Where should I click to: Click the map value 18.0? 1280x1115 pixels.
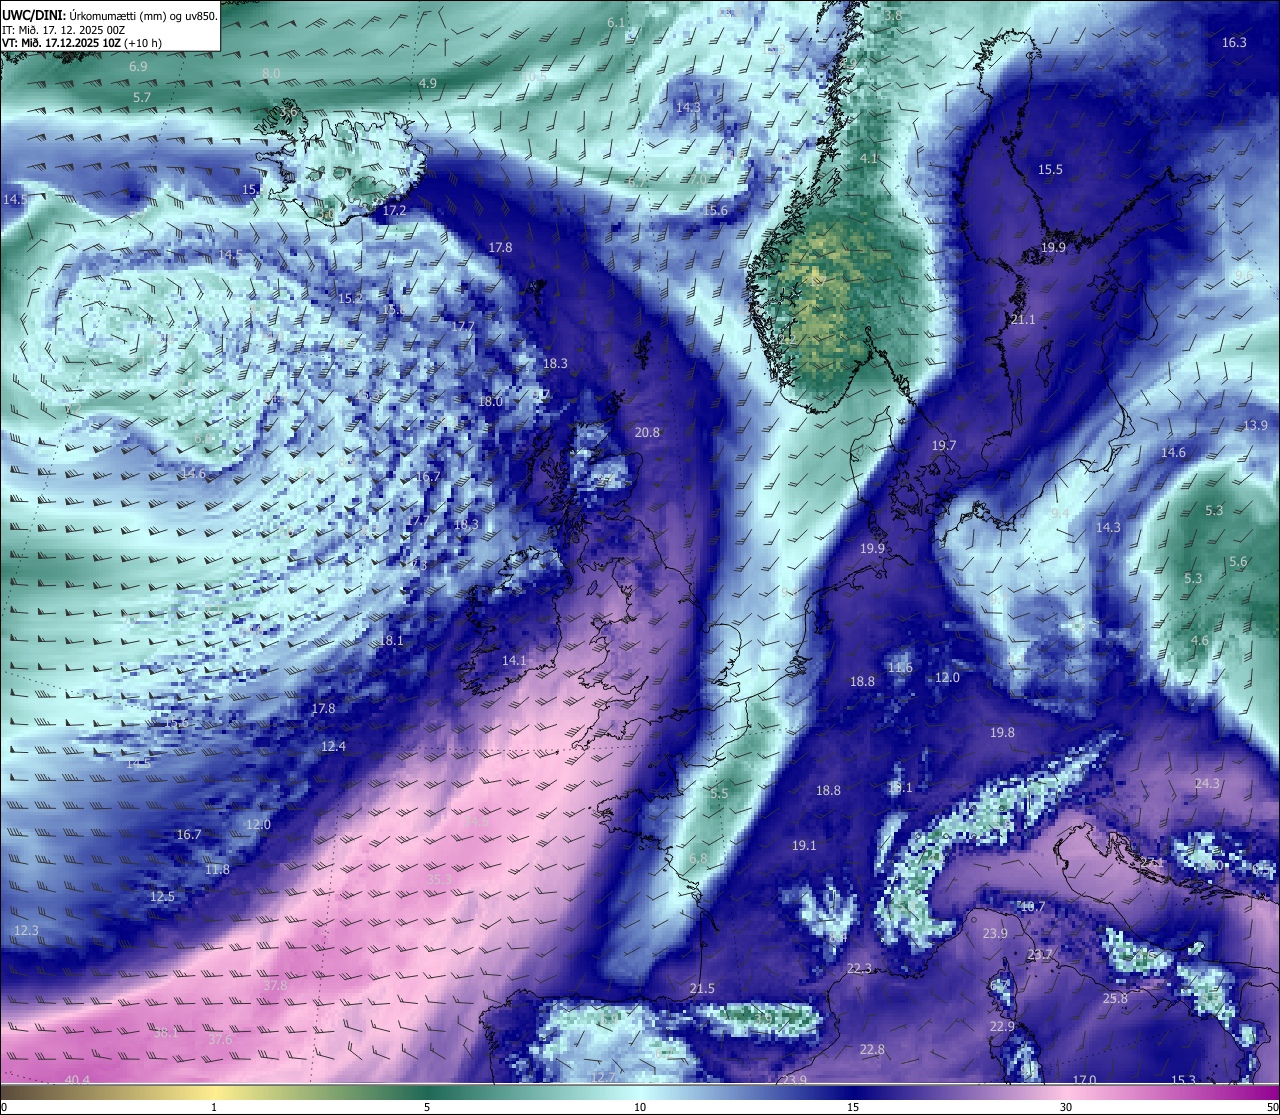coord(490,402)
